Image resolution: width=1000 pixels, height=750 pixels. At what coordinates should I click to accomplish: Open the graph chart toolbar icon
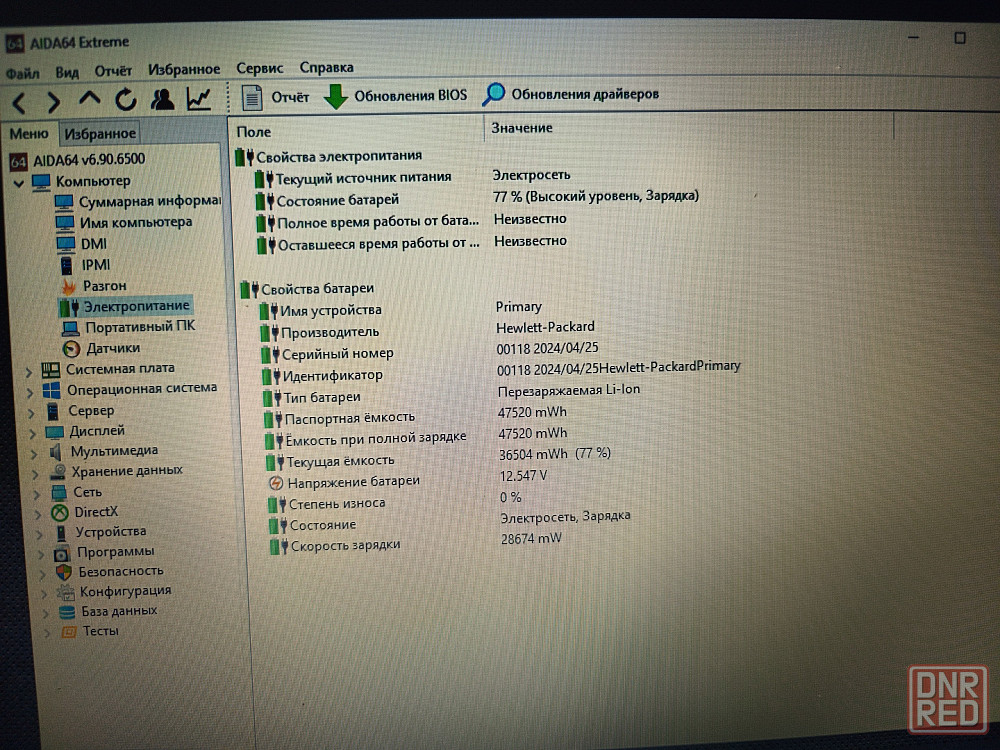[x=198, y=99]
